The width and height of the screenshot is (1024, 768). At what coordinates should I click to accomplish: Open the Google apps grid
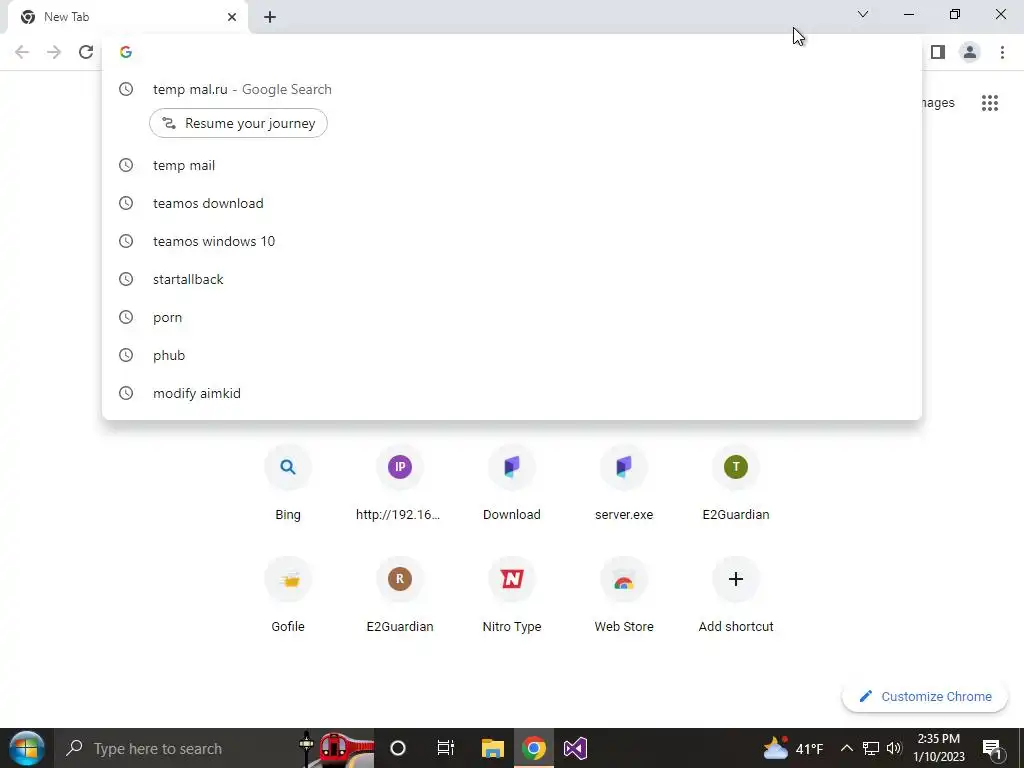989,103
